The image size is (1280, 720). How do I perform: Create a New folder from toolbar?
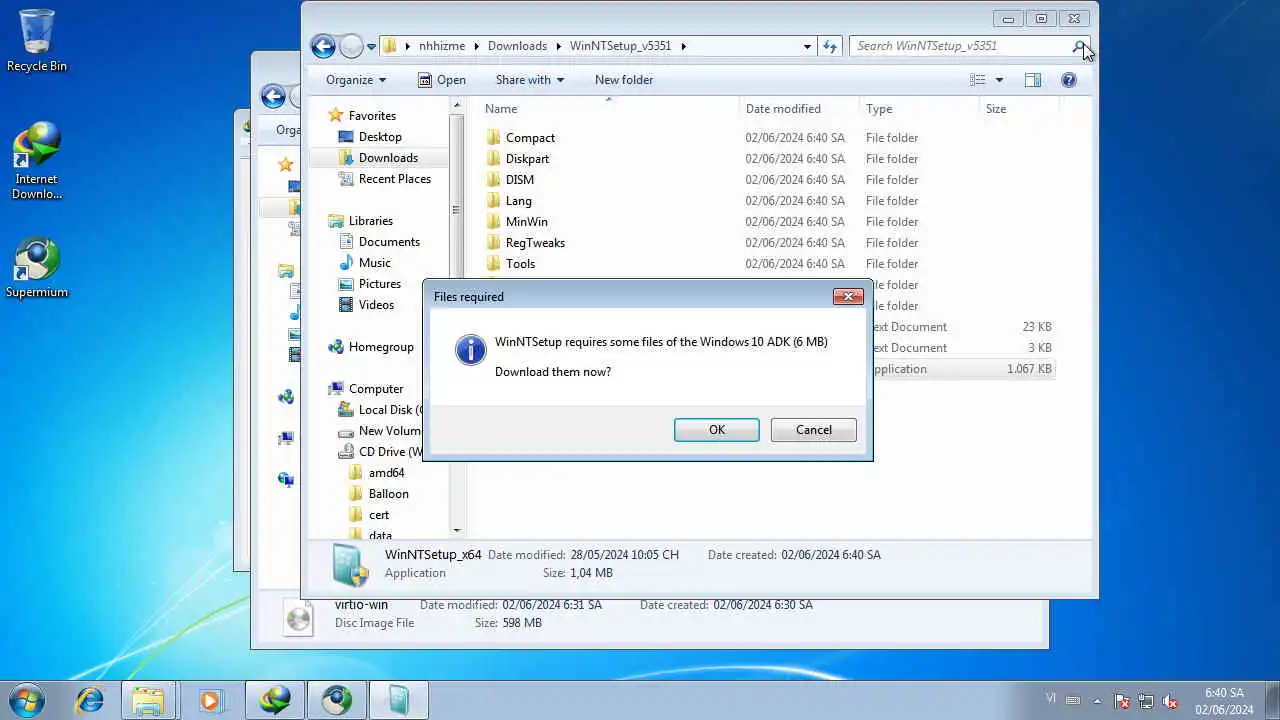click(623, 80)
